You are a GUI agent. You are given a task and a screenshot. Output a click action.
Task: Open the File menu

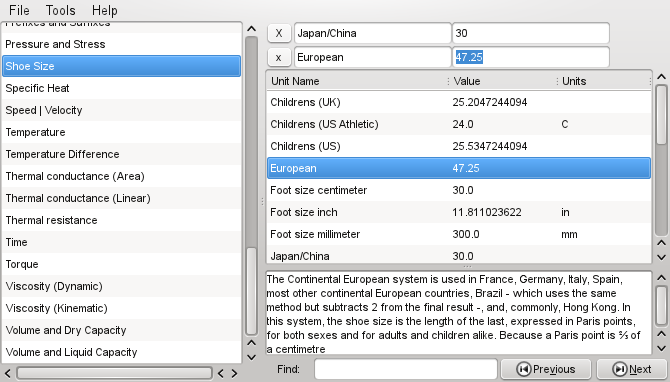(x=19, y=10)
